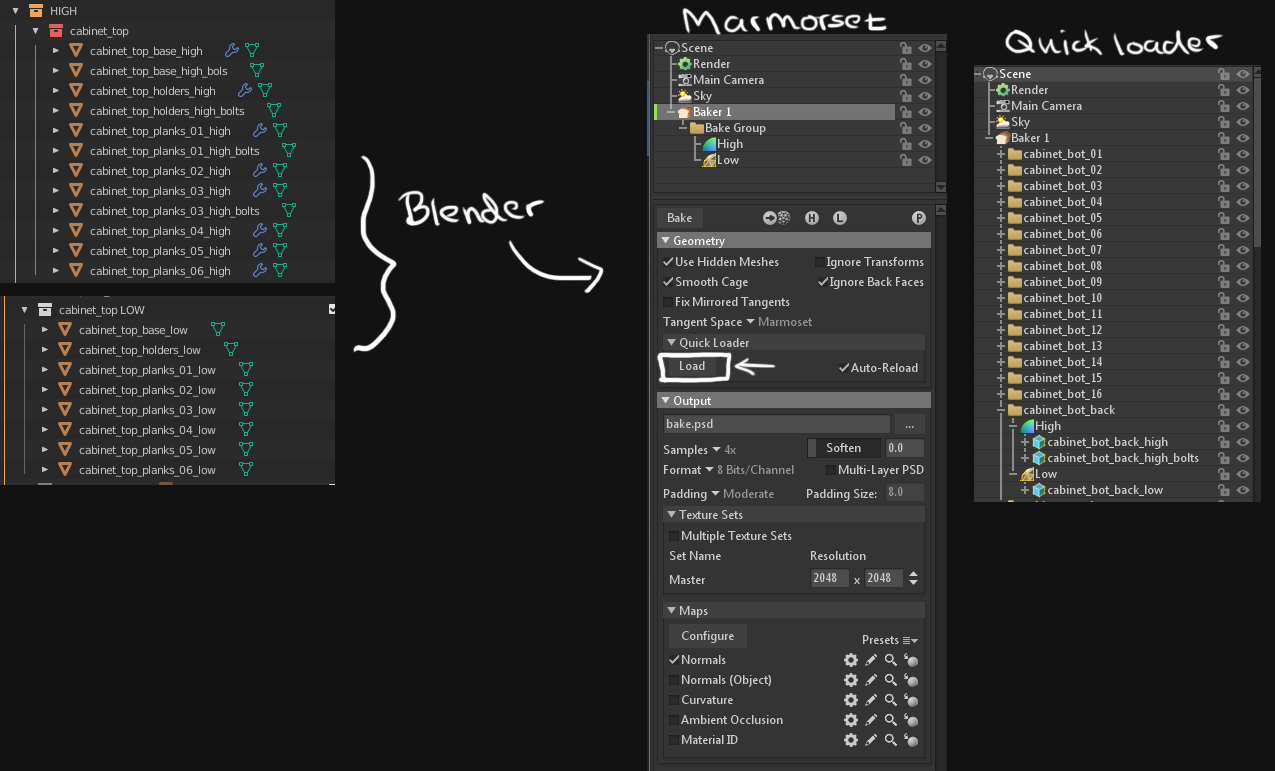The height and width of the screenshot is (771, 1275).
Task: Open the settings gear for the Normals map
Action: pyautogui.click(x=851, y=660)
